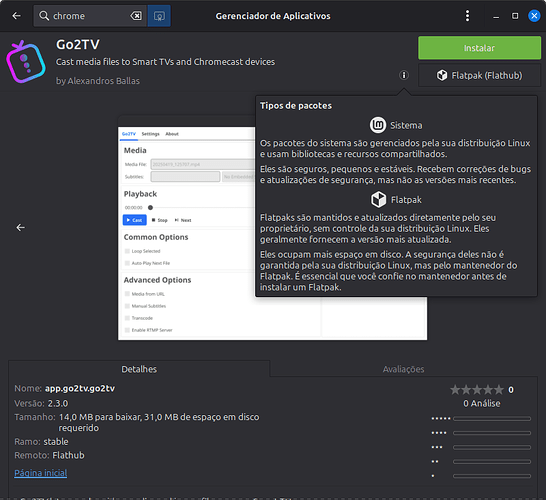The width and height of the screenshot is (546, 500).
Task: Click the Go2TV app icon
Action: click(26, 62)
